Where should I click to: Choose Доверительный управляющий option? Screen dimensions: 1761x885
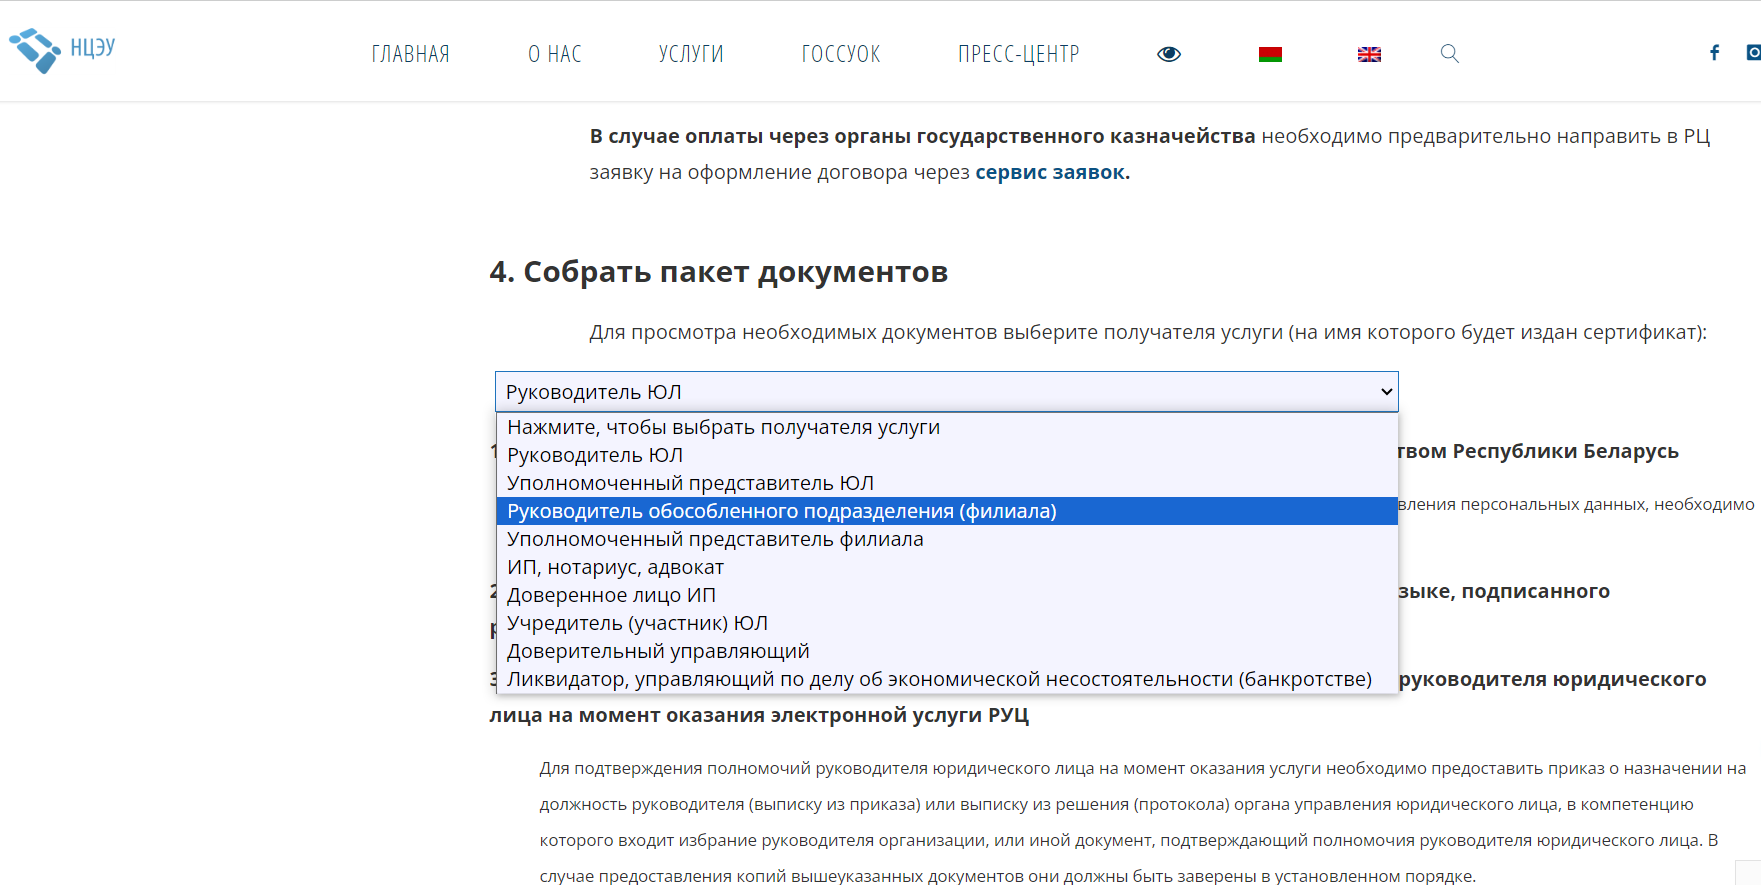tap(947, 651)
